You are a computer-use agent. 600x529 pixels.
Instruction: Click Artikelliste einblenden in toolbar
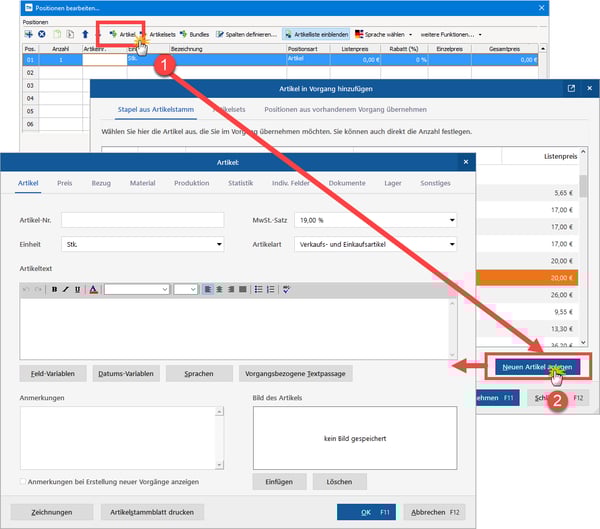point(315,34)
